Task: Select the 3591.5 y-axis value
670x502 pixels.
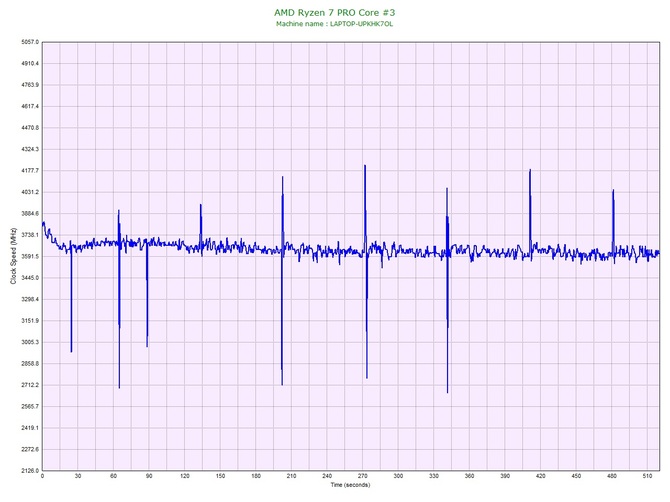Action: click(x=30, y=256)
